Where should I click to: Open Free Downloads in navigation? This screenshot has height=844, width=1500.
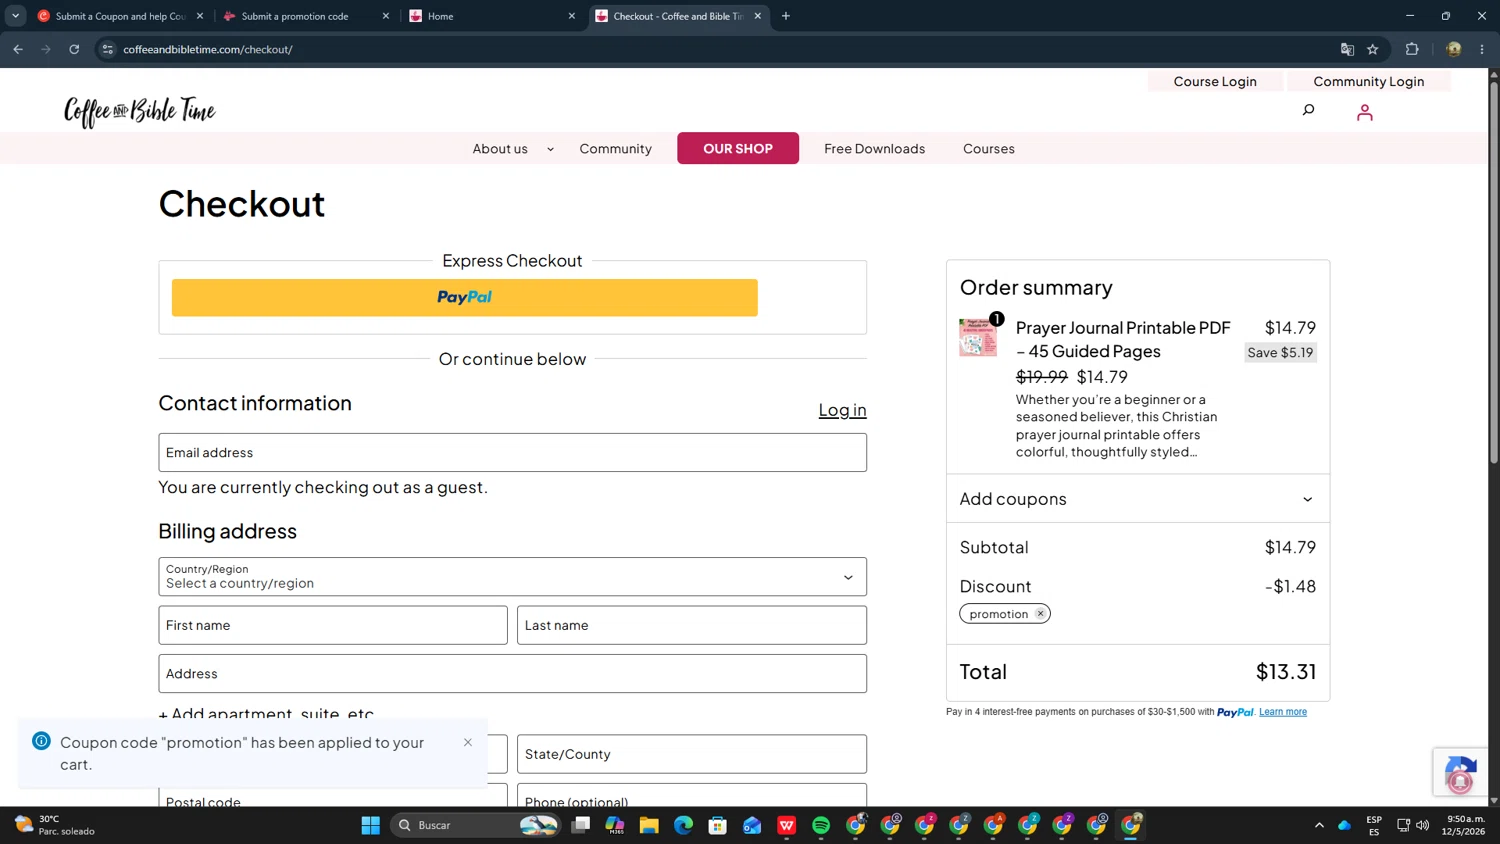coord(874,149)
